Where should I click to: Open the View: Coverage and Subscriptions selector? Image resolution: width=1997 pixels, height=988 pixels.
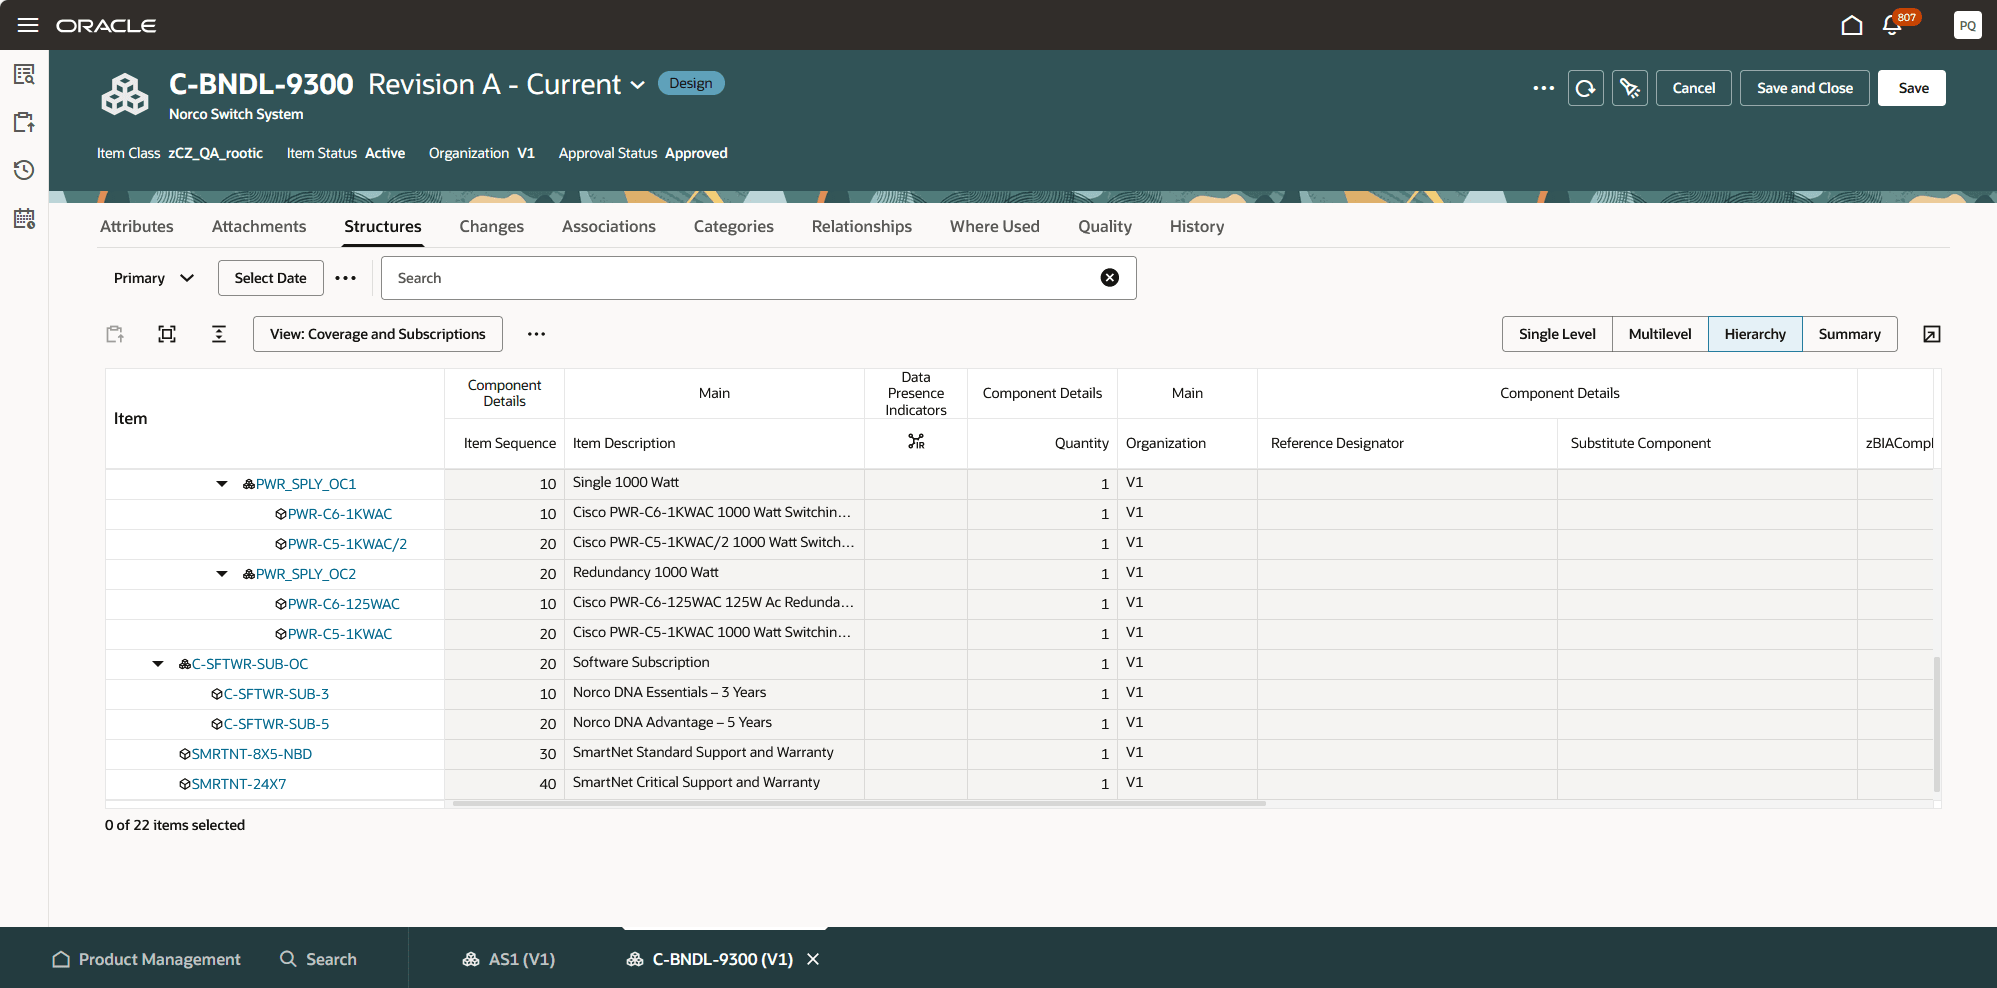(378, 334)
